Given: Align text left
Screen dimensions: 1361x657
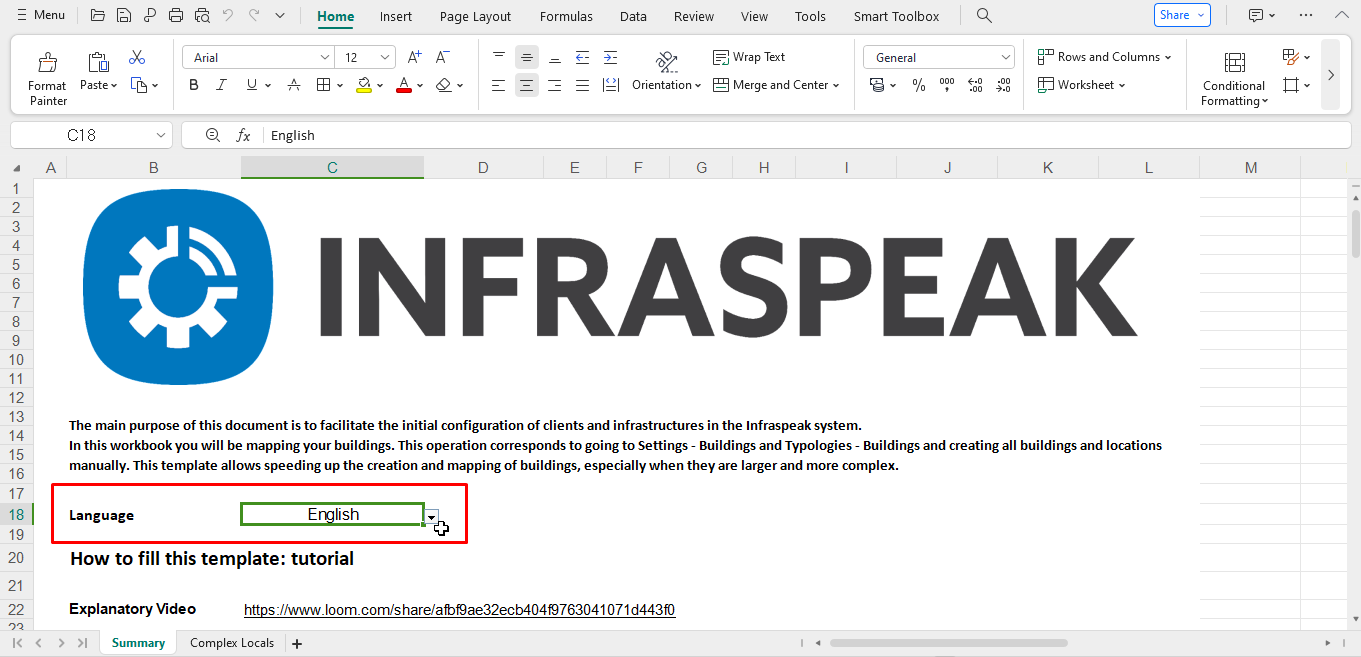Looking at the screenshot, I should 499,85.
